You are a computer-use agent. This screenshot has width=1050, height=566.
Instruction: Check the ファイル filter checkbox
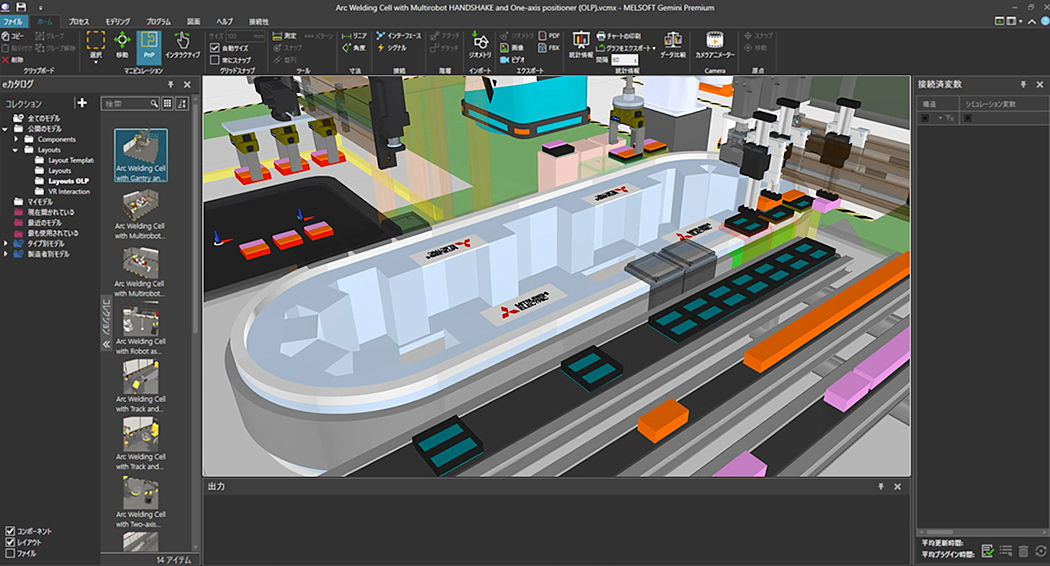tap(10, 553)
